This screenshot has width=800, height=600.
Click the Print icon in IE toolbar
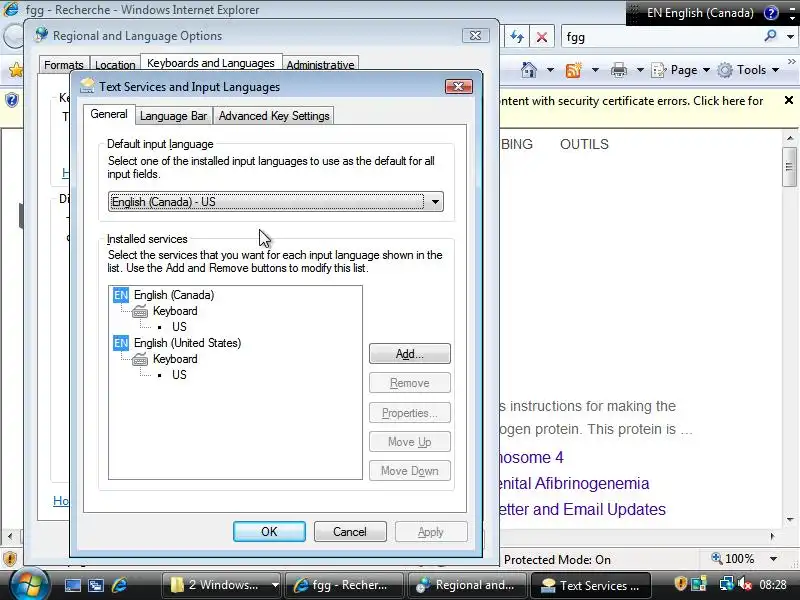pyautogui.click(x=619, y=69)
